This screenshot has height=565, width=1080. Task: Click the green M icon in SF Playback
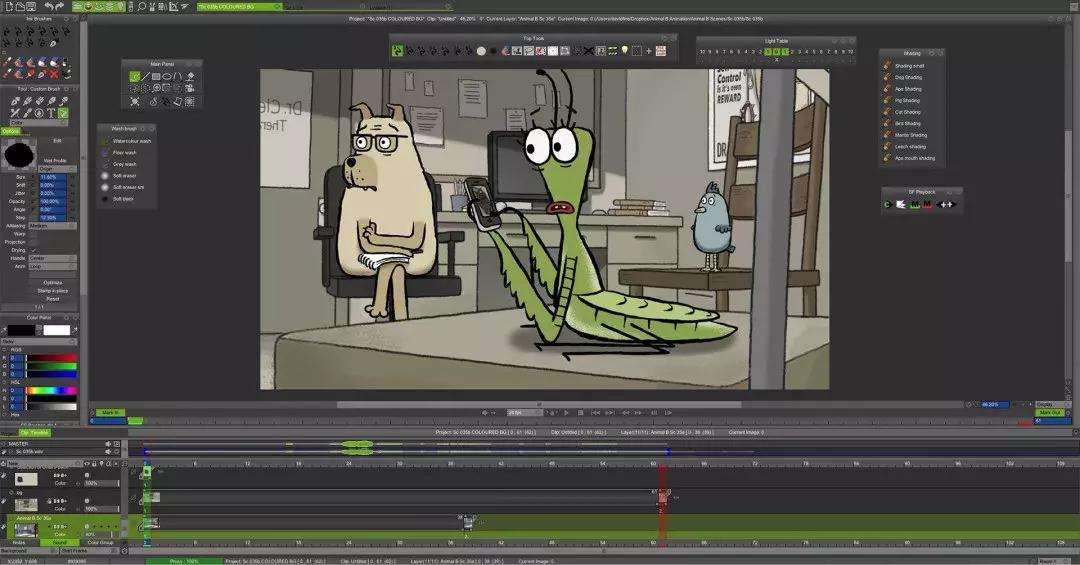pyautogui.click(x=915, y=204)
